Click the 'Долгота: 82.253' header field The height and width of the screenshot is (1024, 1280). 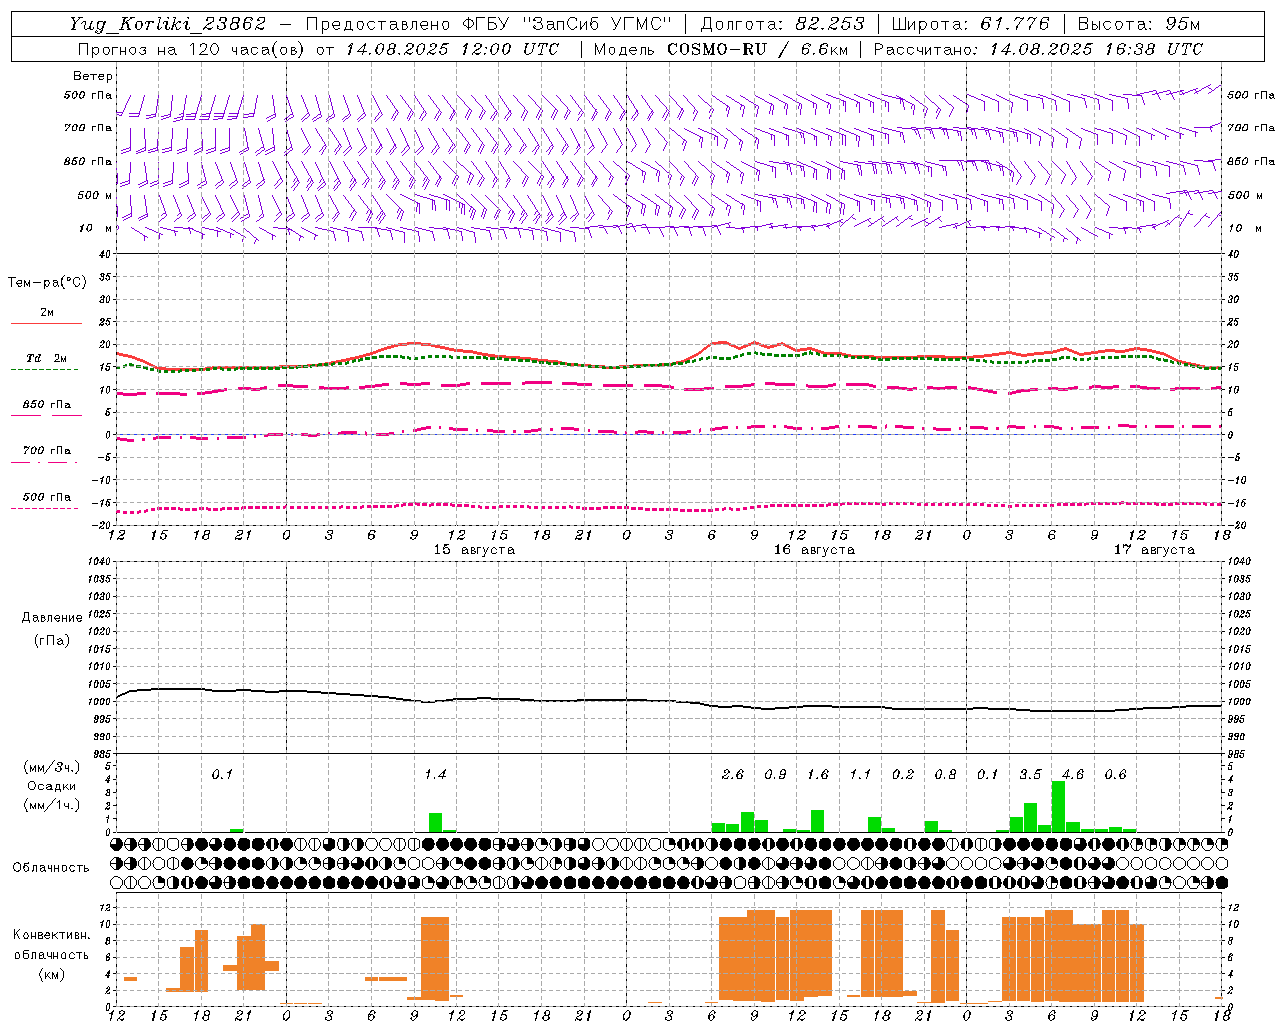pyautogui.click(x=784, y=24)
